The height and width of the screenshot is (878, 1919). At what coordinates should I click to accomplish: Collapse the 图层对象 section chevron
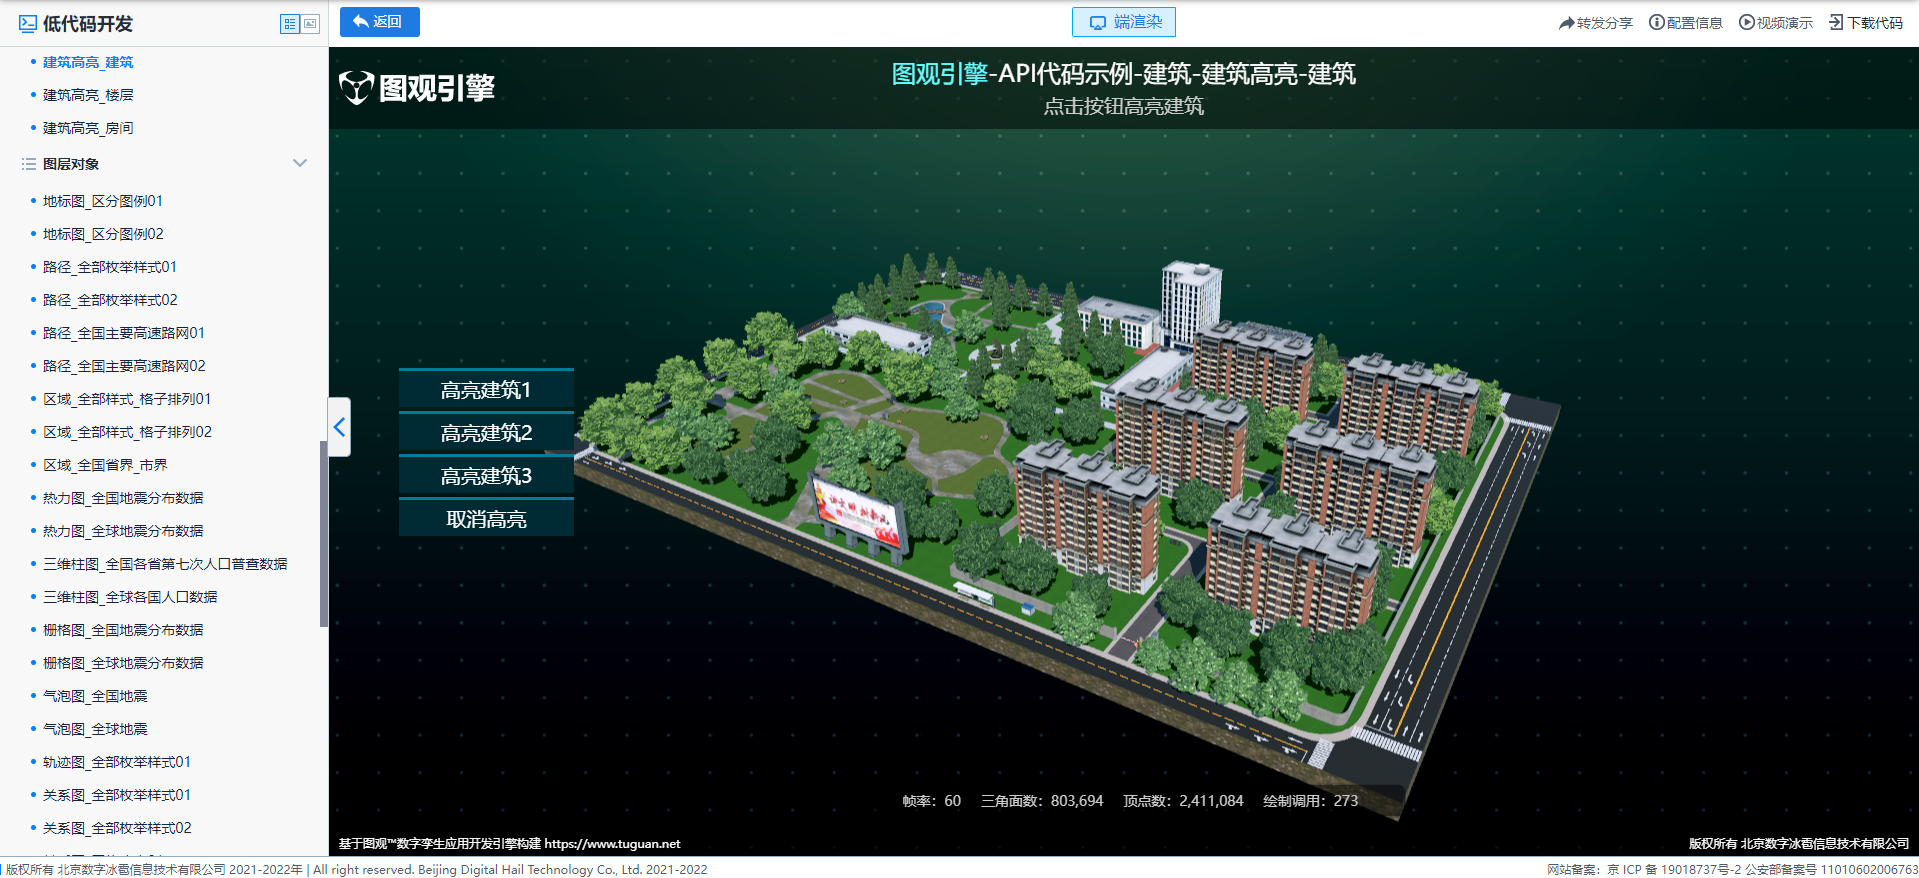point(300,163)
